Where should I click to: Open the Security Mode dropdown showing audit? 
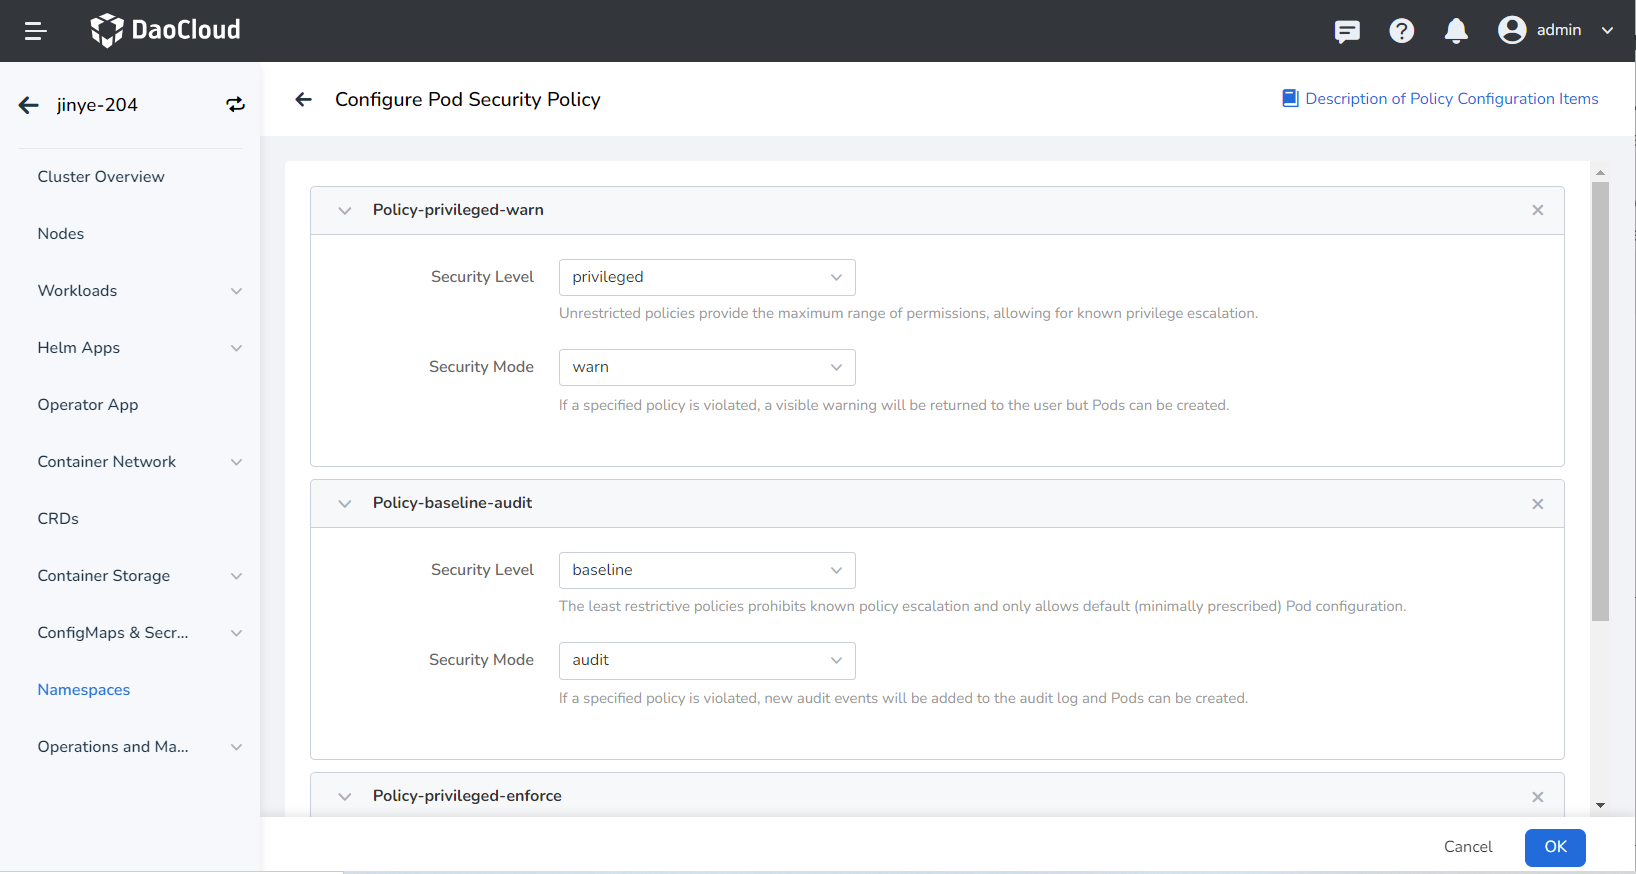click(x=706, y=660)
